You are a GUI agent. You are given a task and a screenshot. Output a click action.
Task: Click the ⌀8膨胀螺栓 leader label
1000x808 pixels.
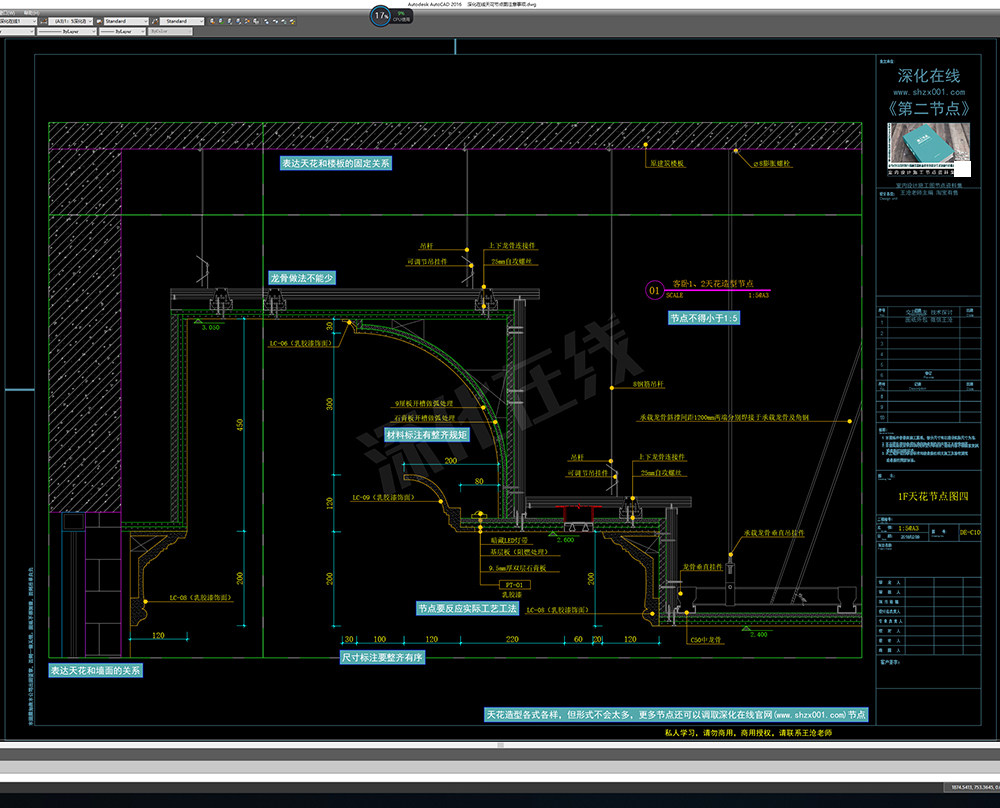click(772, 164)
